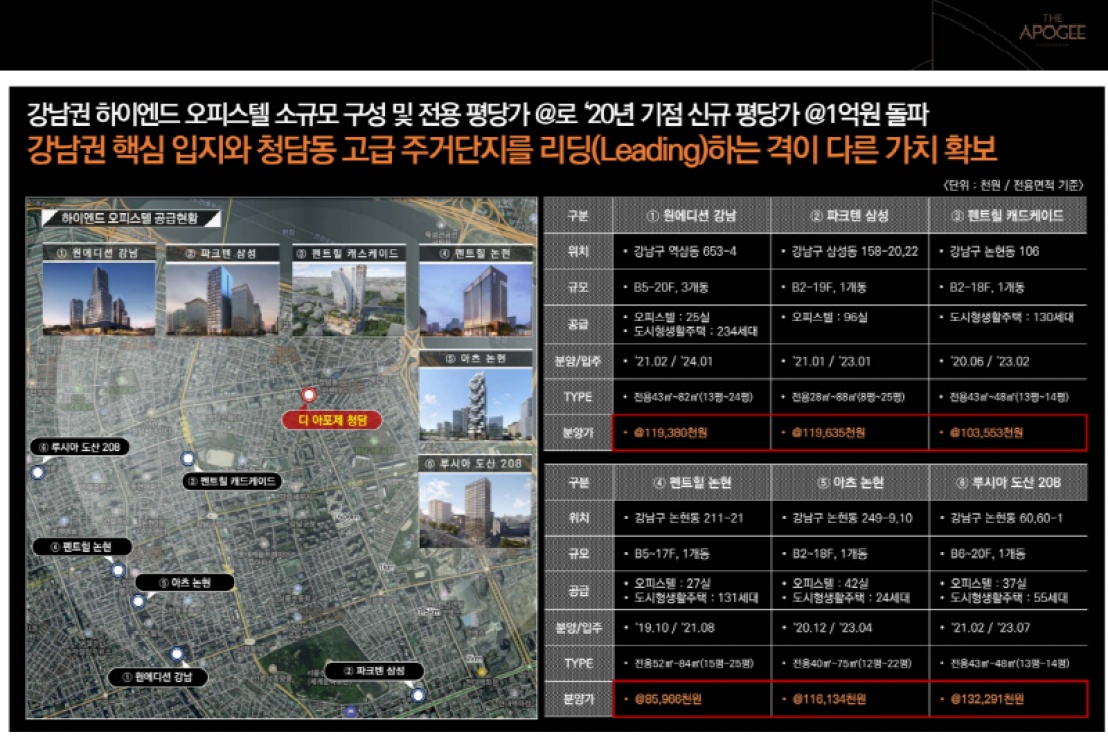Click the red map pin above 디 아포제 청담
This screenshot has width=1108, height=740.
click(309, 396)
